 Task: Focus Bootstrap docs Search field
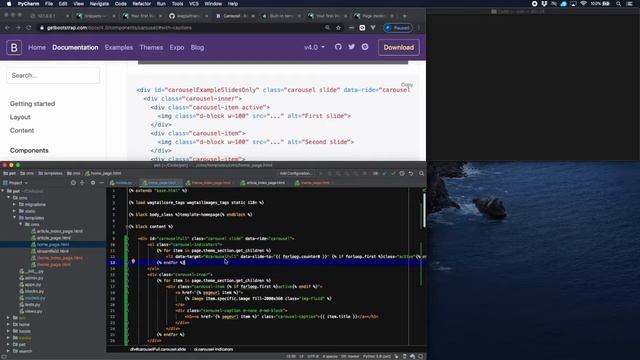53,76
